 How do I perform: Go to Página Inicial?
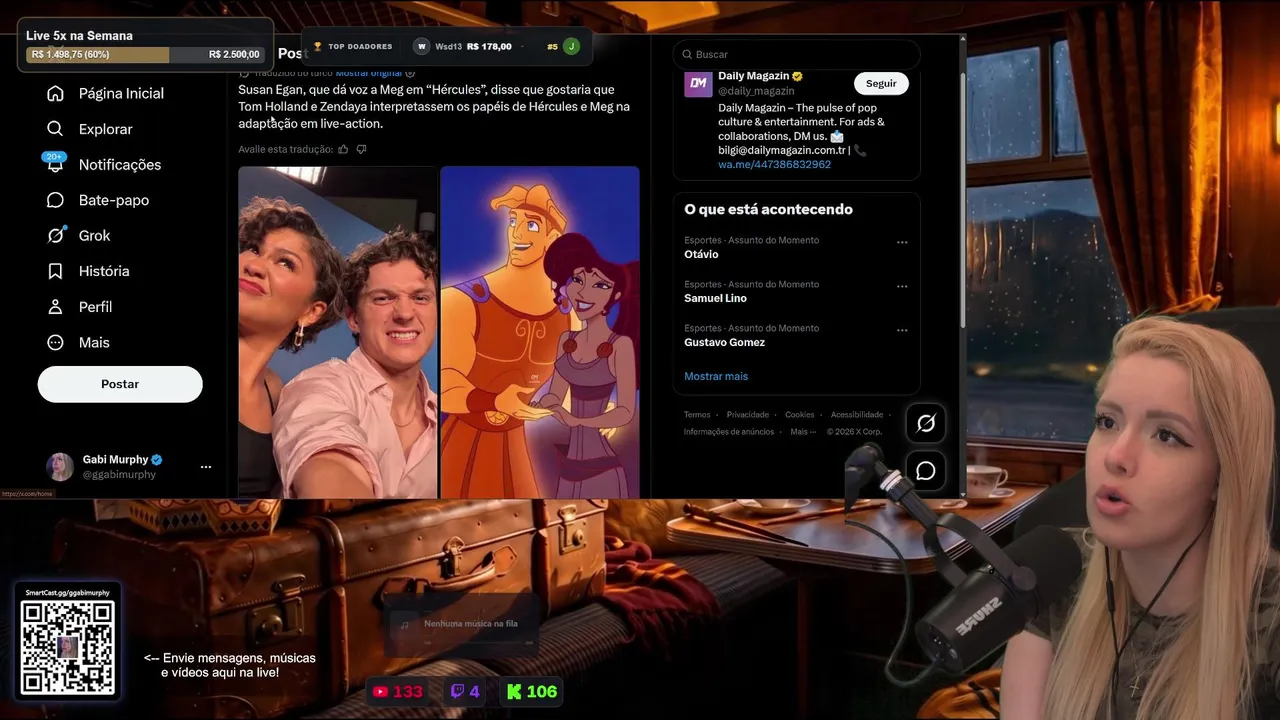pyautogui.click(x=121, y=93)
